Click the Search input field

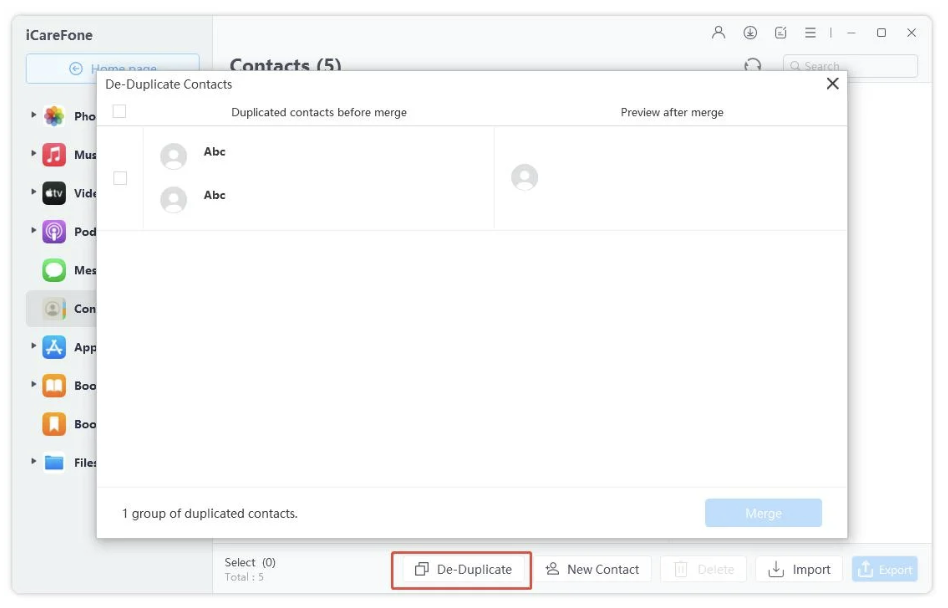click(855, 66)
